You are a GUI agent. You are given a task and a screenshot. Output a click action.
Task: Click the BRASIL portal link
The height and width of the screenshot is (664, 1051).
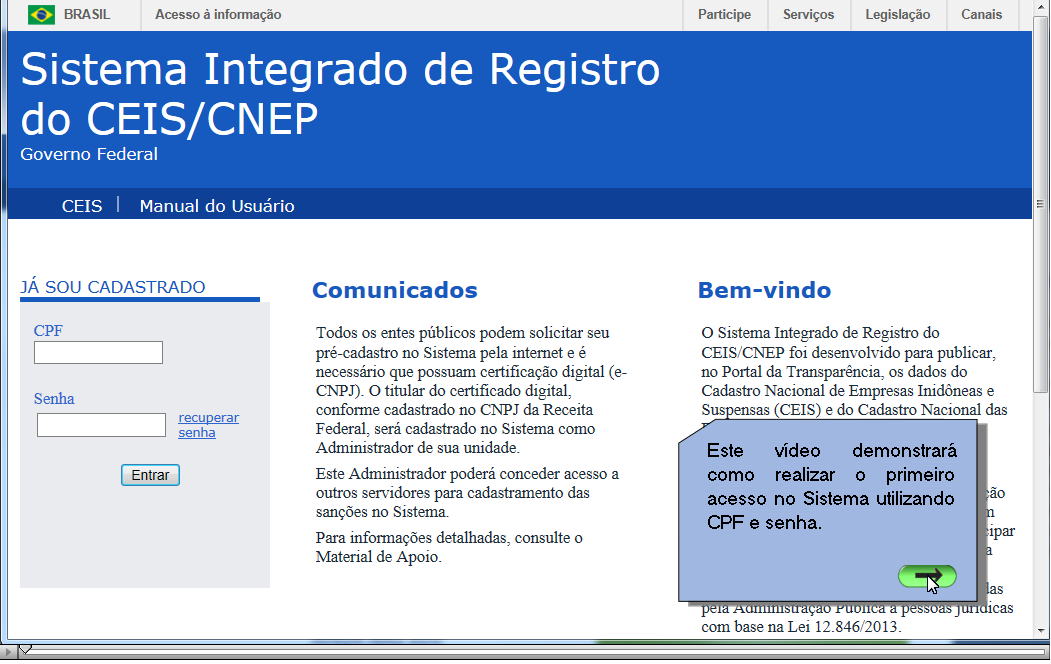click(87, 15)
